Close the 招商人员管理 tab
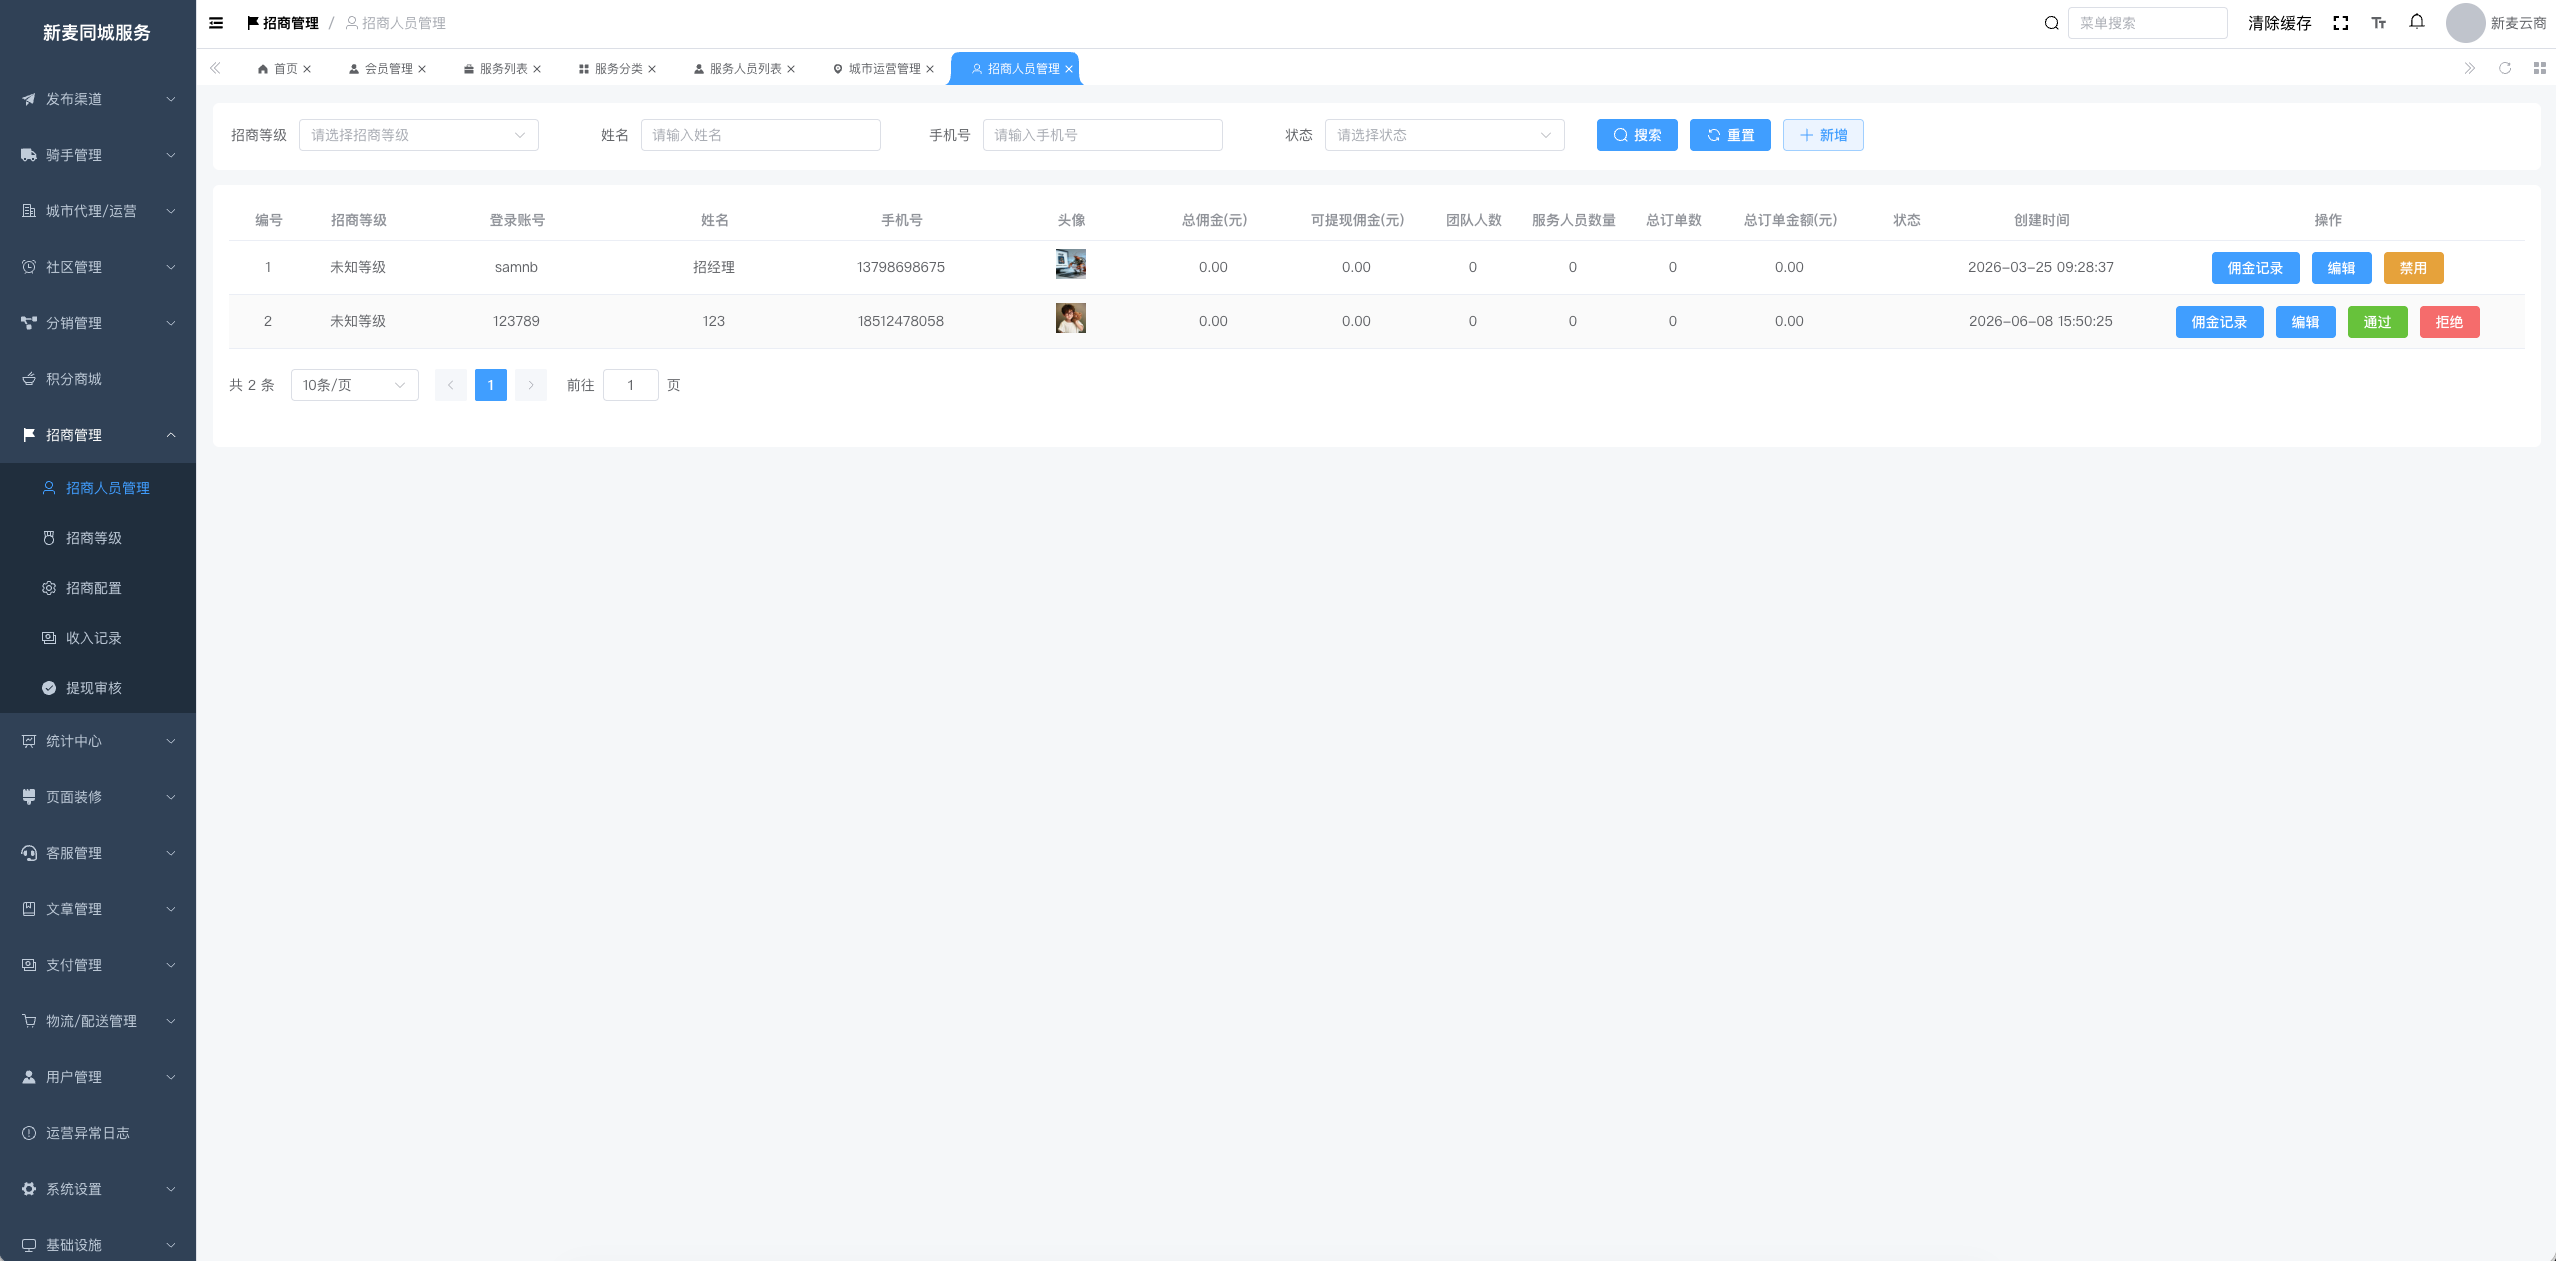Screen dimensions: 2556x1261 click(1069, 69)
